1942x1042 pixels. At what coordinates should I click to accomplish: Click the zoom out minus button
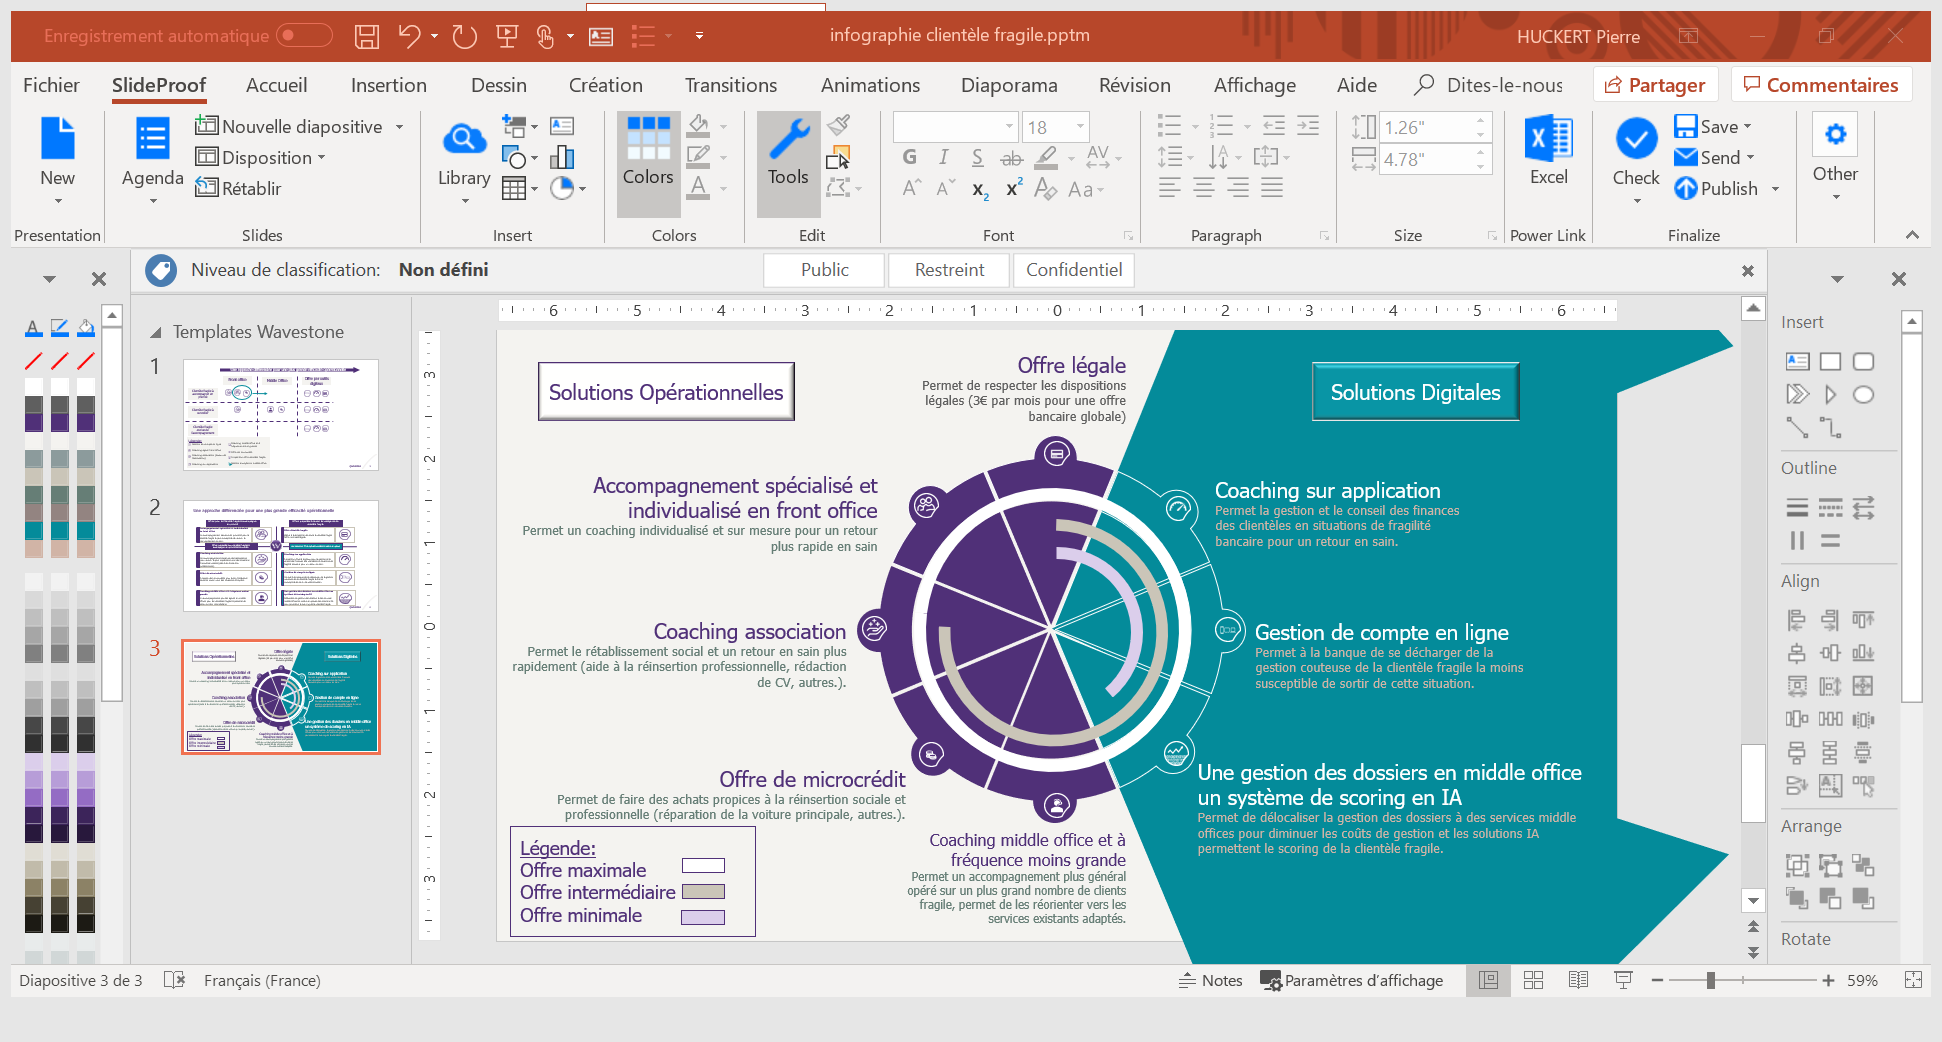1657,980
